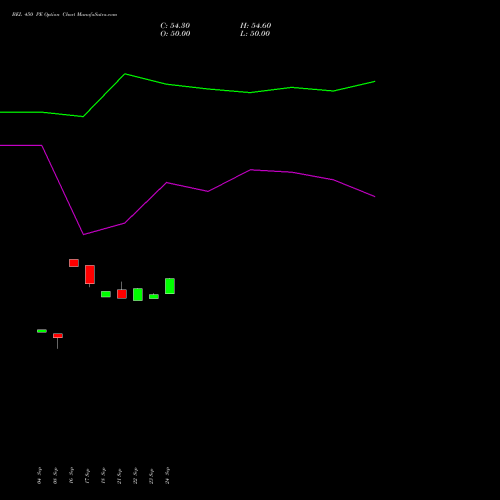Click the '24 Sep' date axis label
Image resolution: width=500 pixels, height=500 pixels.
(168, 476)
